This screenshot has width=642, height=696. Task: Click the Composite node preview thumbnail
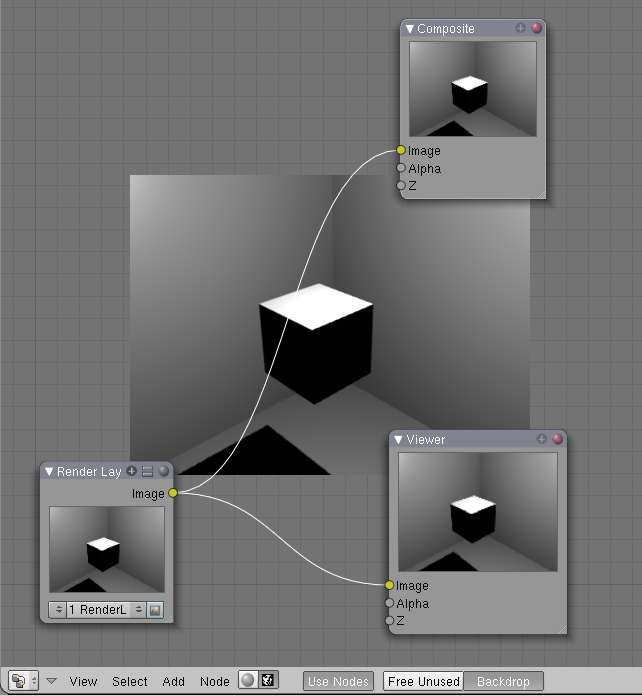click(x=473, y=89)
